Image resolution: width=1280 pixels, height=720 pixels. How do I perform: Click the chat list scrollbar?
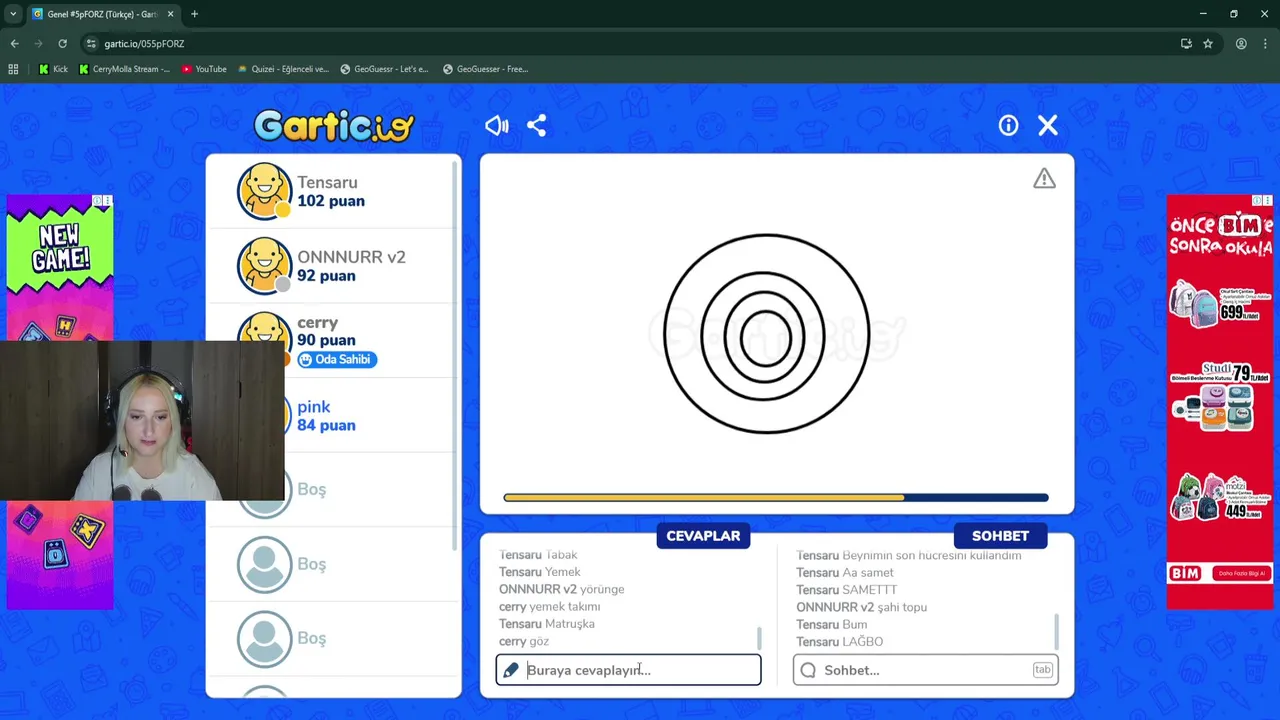[x=1056, y=632]
